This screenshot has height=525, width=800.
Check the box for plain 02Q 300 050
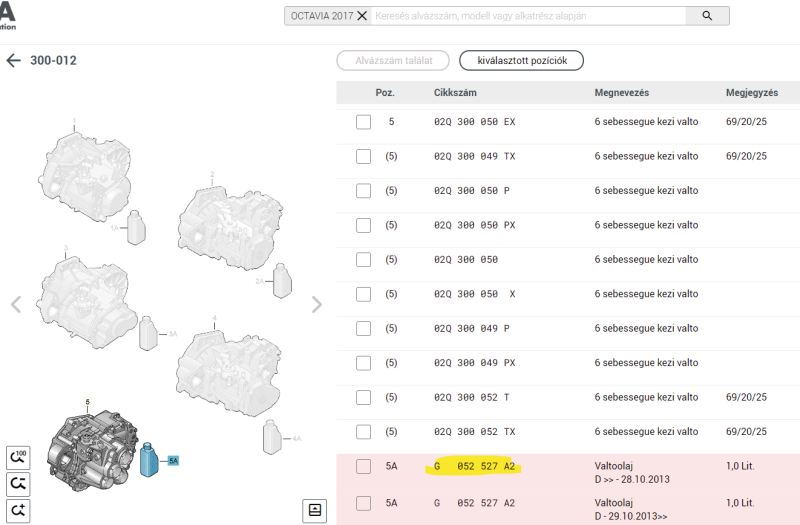pyautogui.click(x=363, y=260)
